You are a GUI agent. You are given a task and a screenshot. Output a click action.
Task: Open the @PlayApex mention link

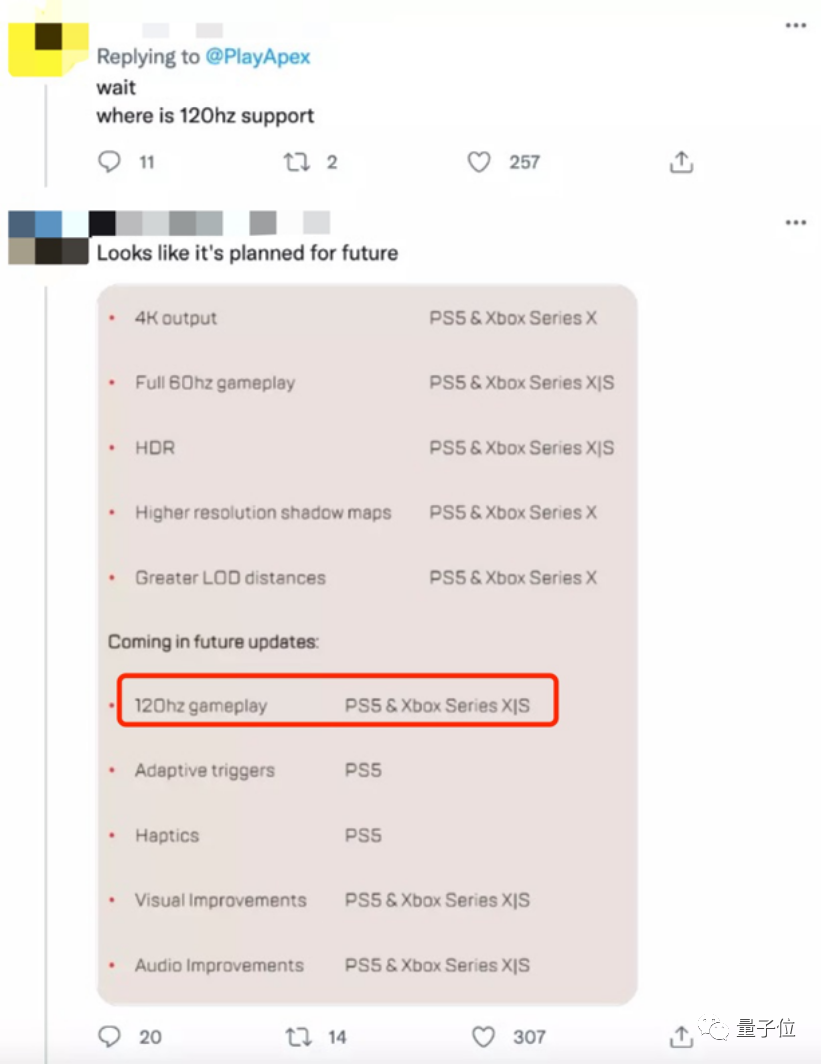(x=257, y=57)
